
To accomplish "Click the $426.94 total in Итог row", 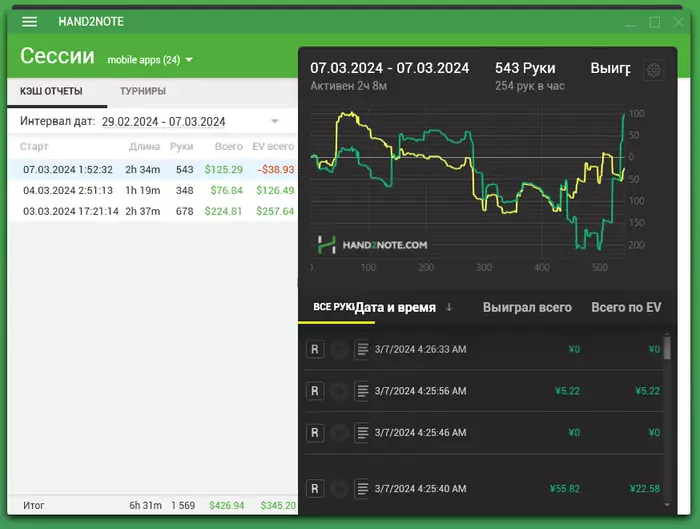I will (x=227, y=505).
